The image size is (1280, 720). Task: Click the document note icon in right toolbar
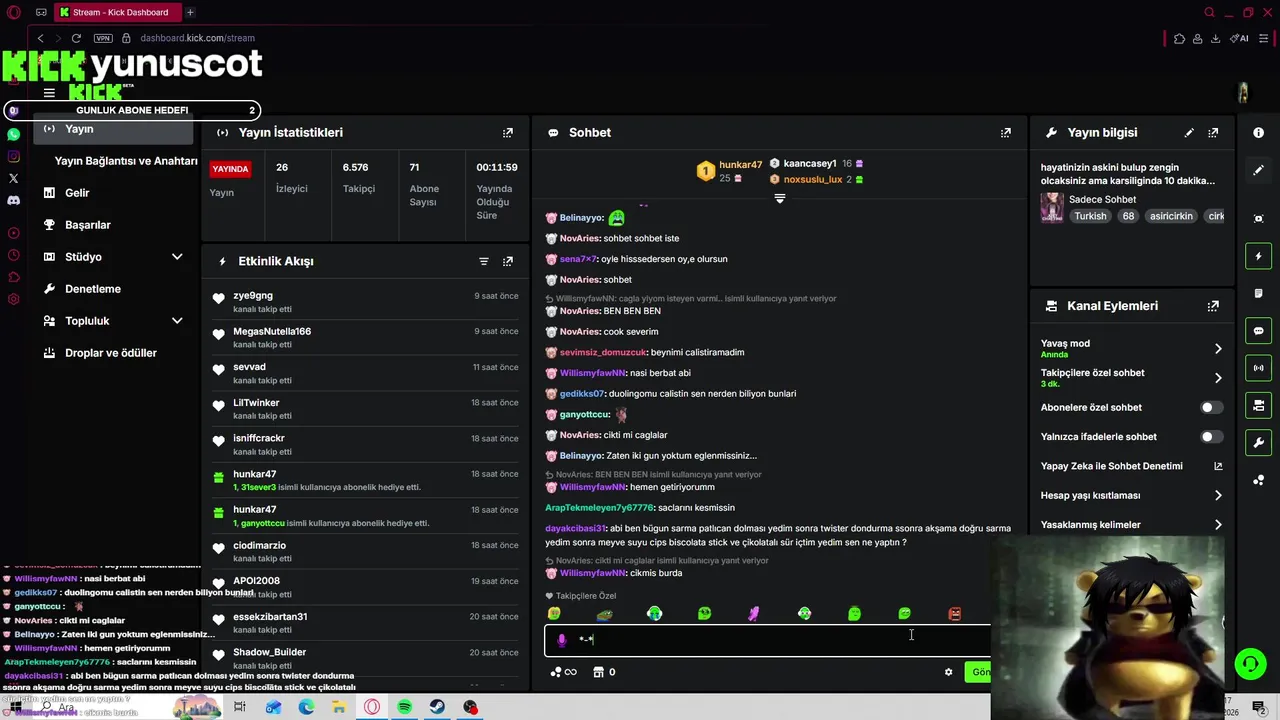(1258, 293)
